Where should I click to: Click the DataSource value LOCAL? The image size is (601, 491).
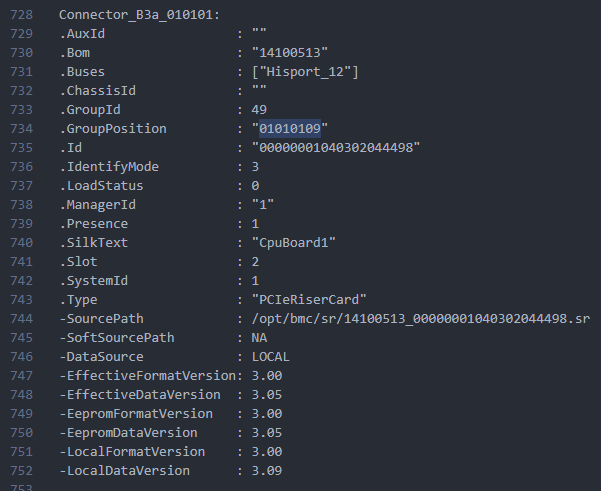pyautogui.click(x=271, y=357)
